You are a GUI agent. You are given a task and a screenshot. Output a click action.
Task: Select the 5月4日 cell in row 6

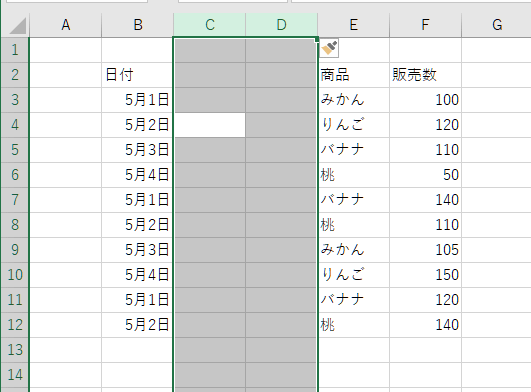[x=137, y=175]
